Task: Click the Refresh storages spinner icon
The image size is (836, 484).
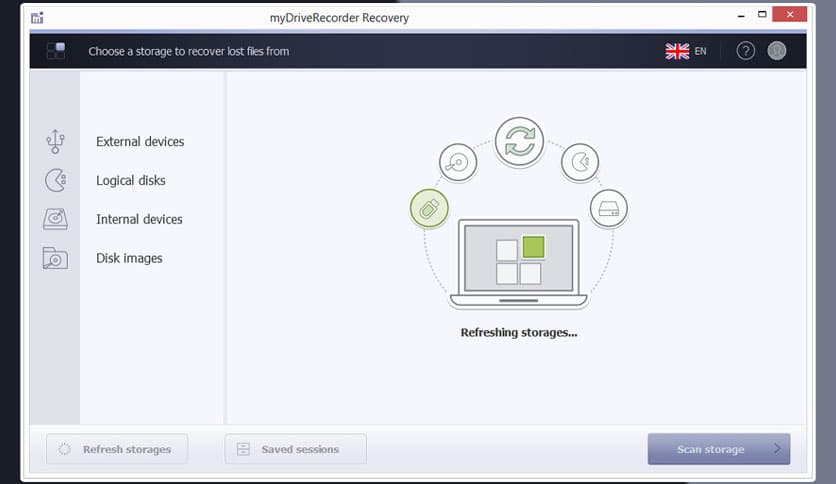Action: pyautogui.click(x=65, y=449)
